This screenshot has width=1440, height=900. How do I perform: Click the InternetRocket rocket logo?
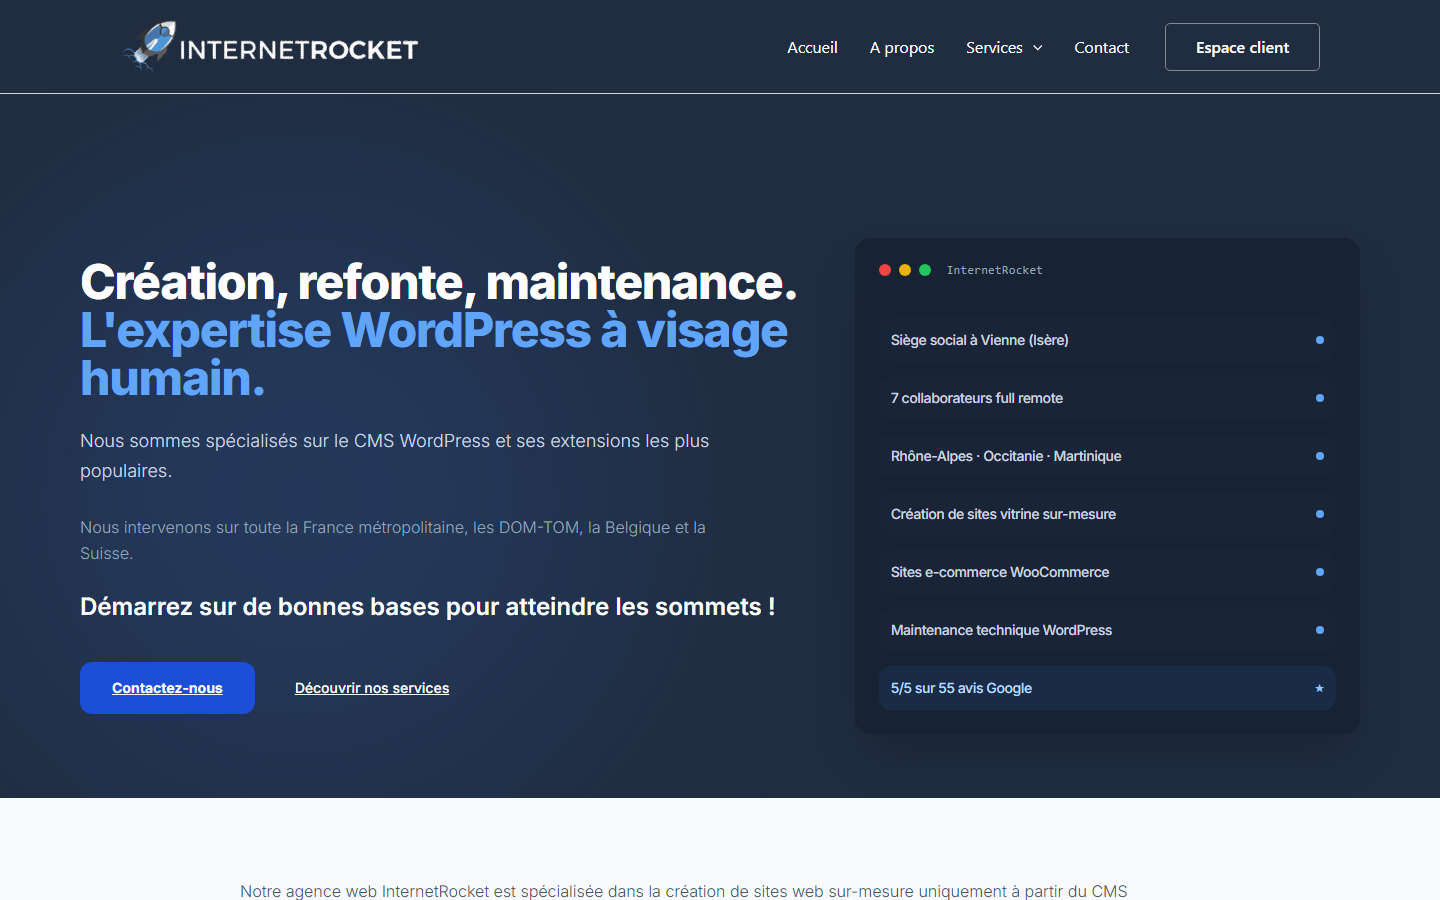tap(270, 46)
